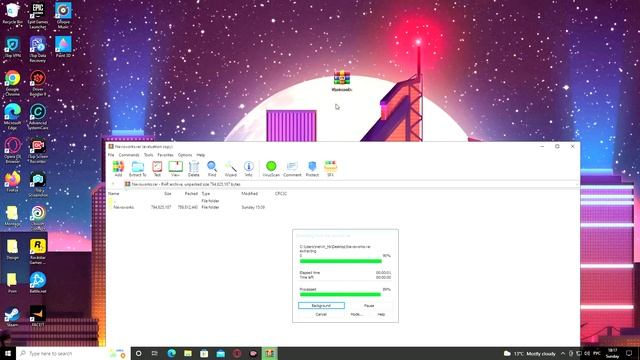The image size is (640, 360).
Task: Click the Add toolbar icon in WinRAR
Action: coord(118,169)
